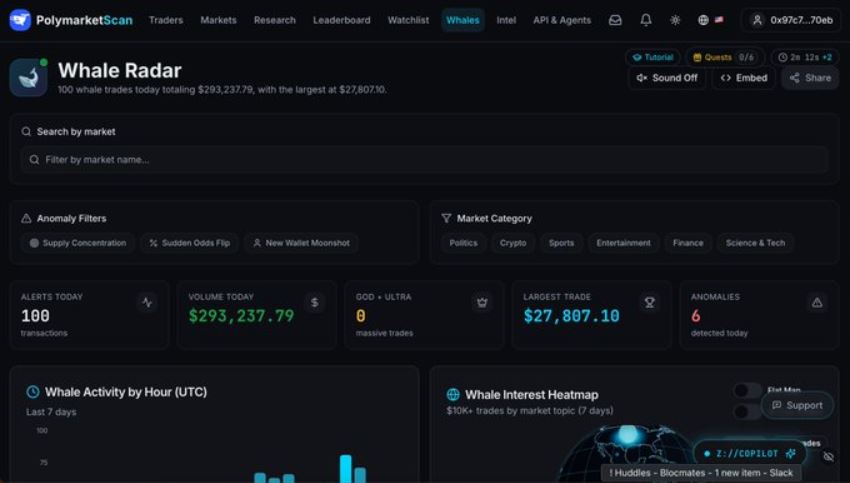Open the Watchlist page
The height and width of the screenshot is (483, 850).
click(408, 20)
